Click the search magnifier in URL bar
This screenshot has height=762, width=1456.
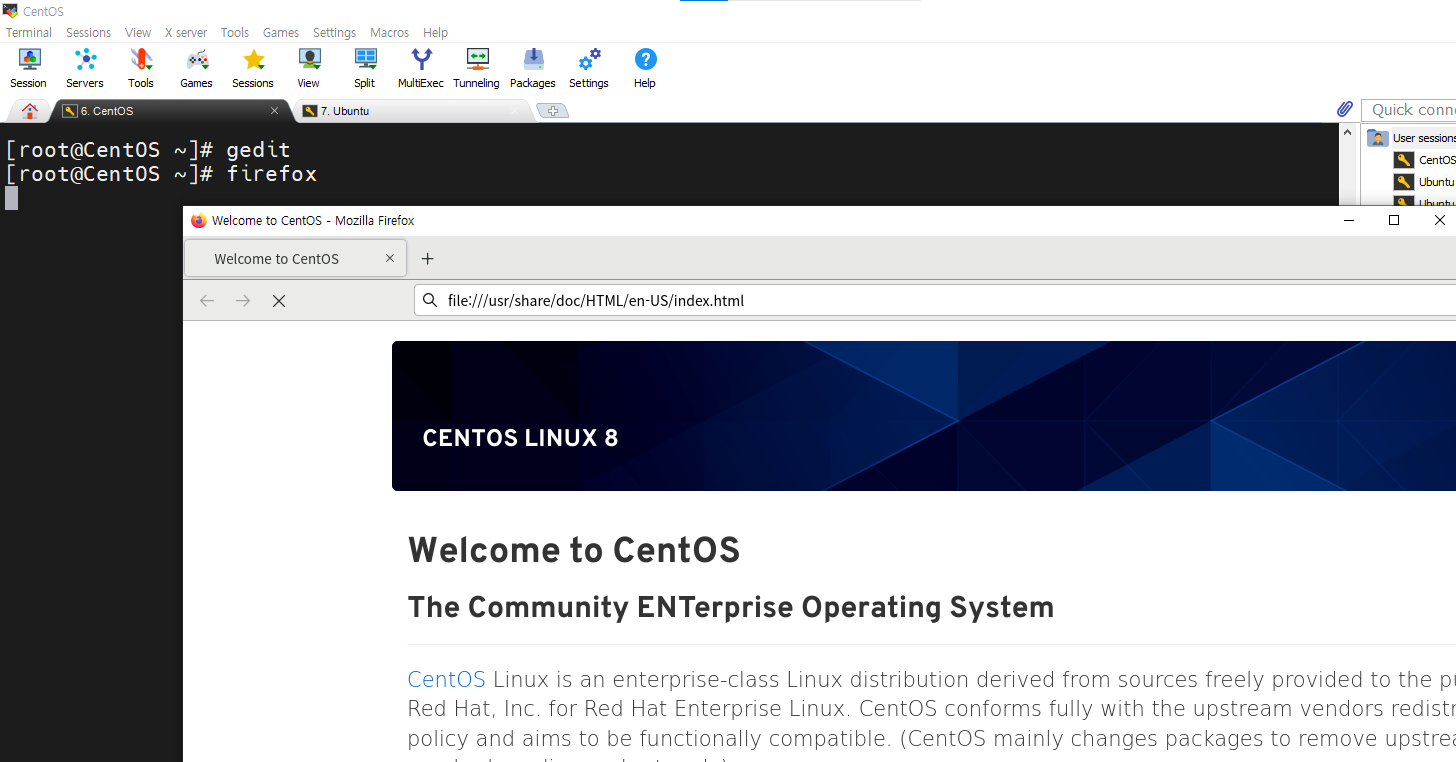coord(430,300)
